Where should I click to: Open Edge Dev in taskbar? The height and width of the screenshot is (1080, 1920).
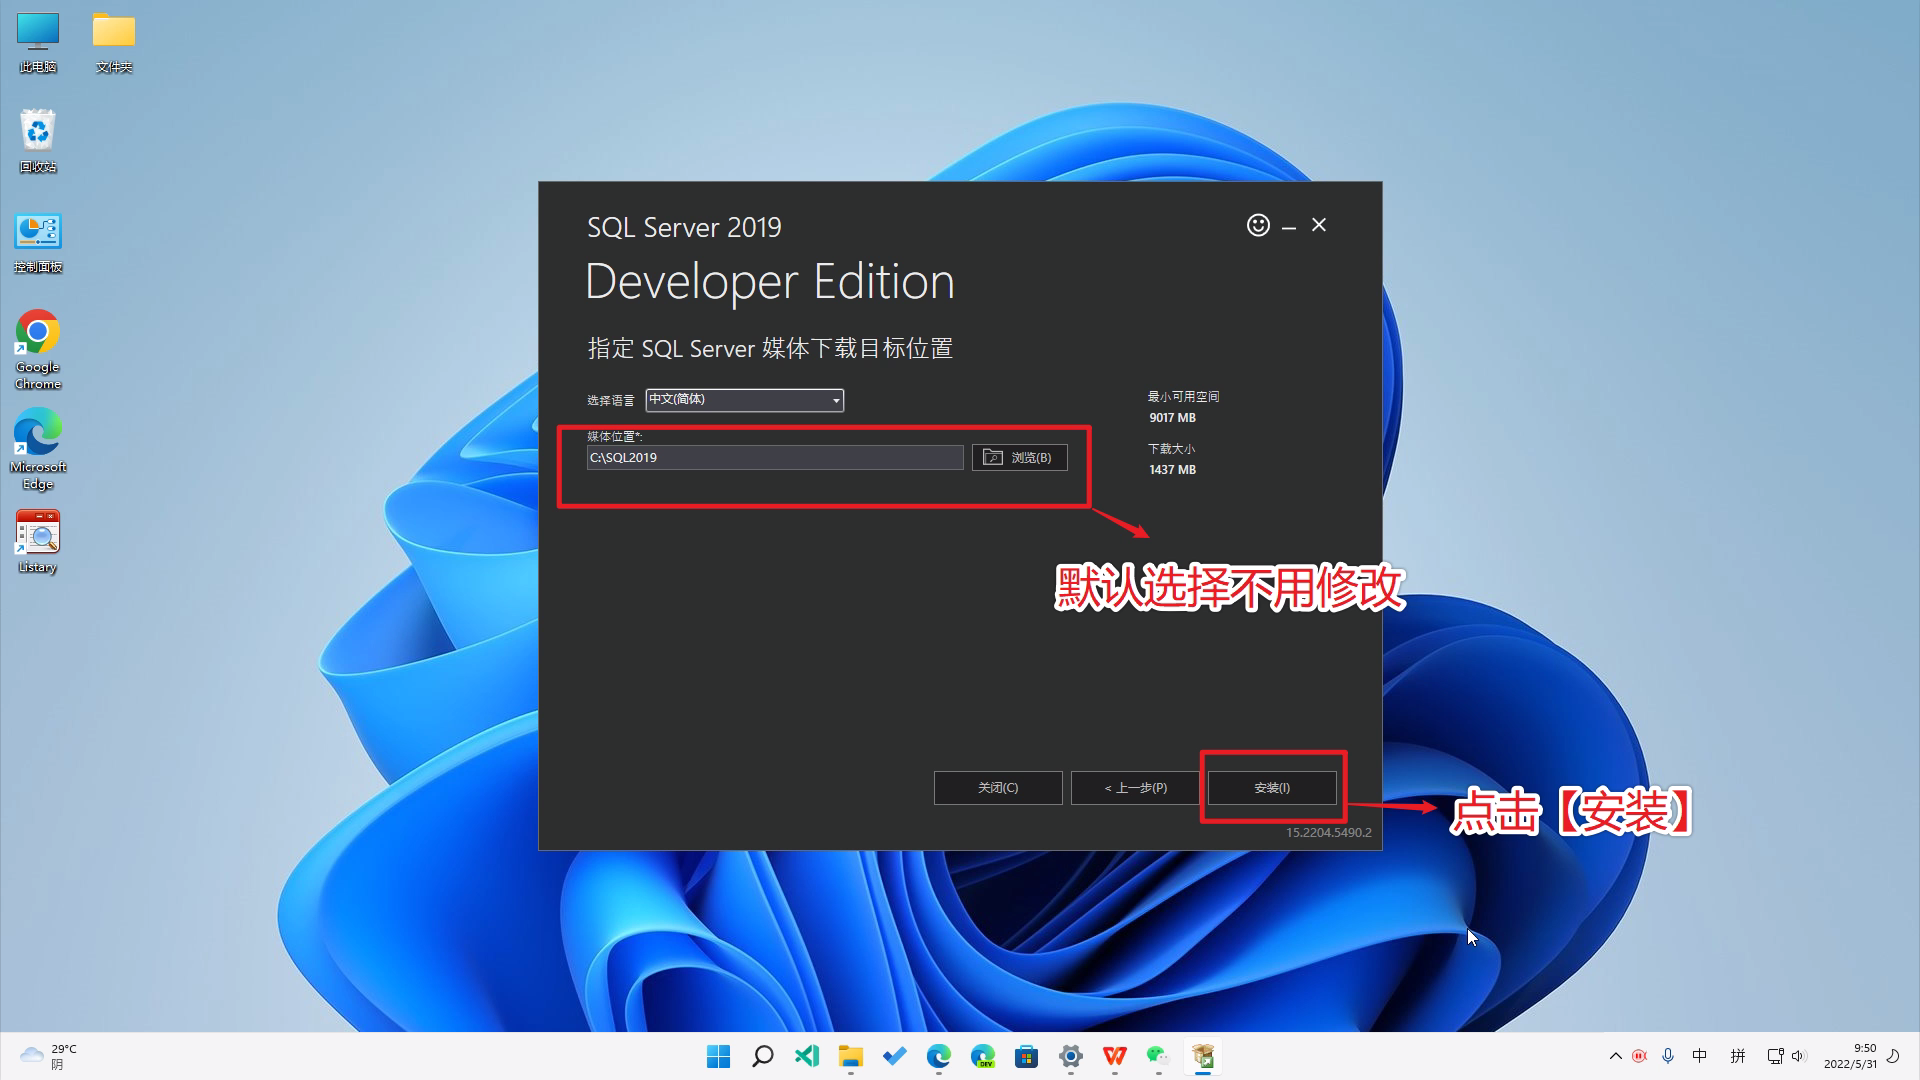[x=982, y=1056]
